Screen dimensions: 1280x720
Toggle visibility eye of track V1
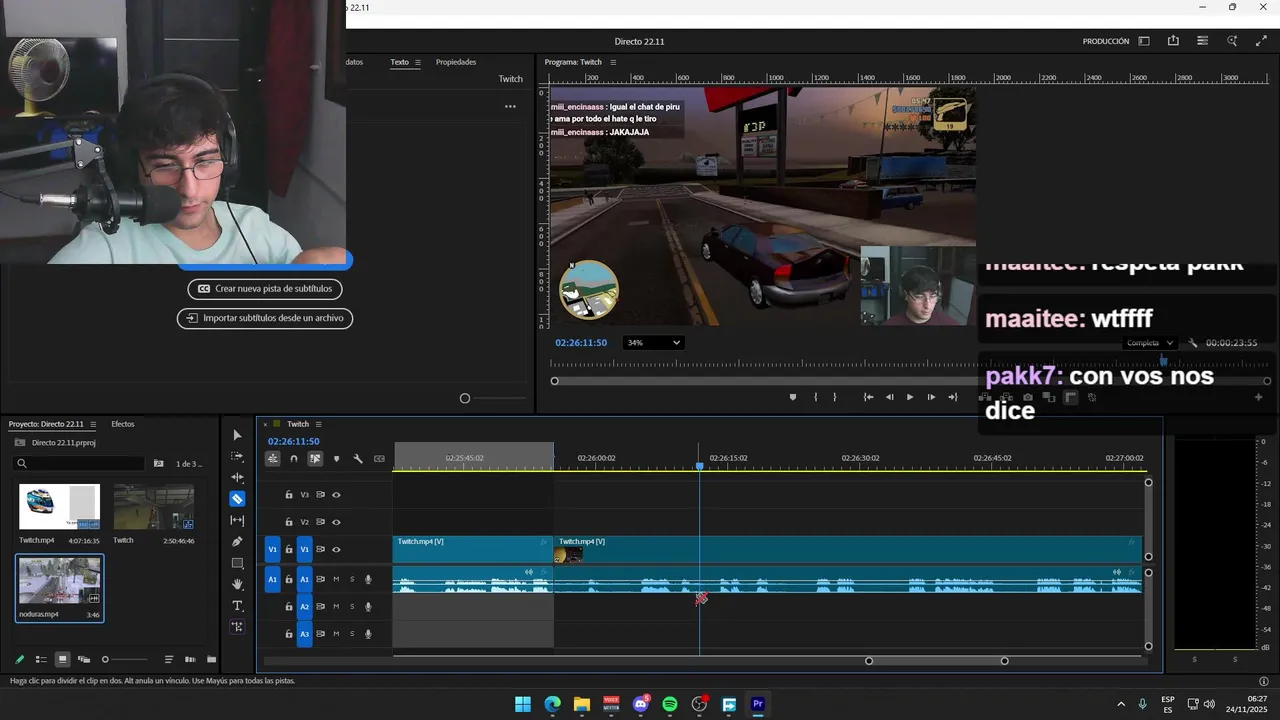[x=336, y=549]
